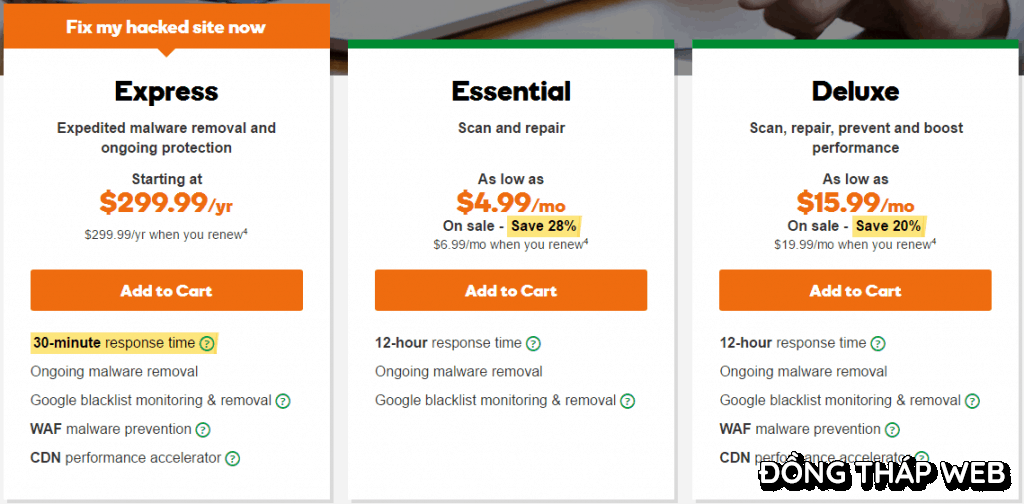Open footnote 4 after Essential $6.99/mo renewal

tap(585, 240)
